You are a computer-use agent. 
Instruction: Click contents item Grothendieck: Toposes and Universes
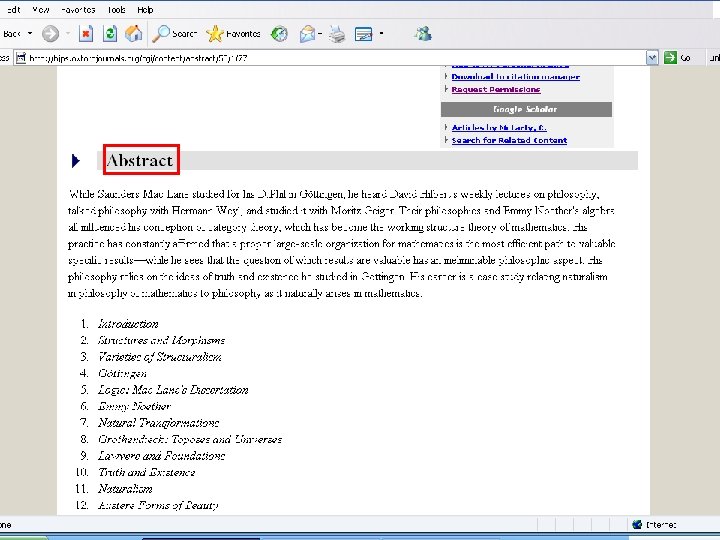tap(190, 439)
